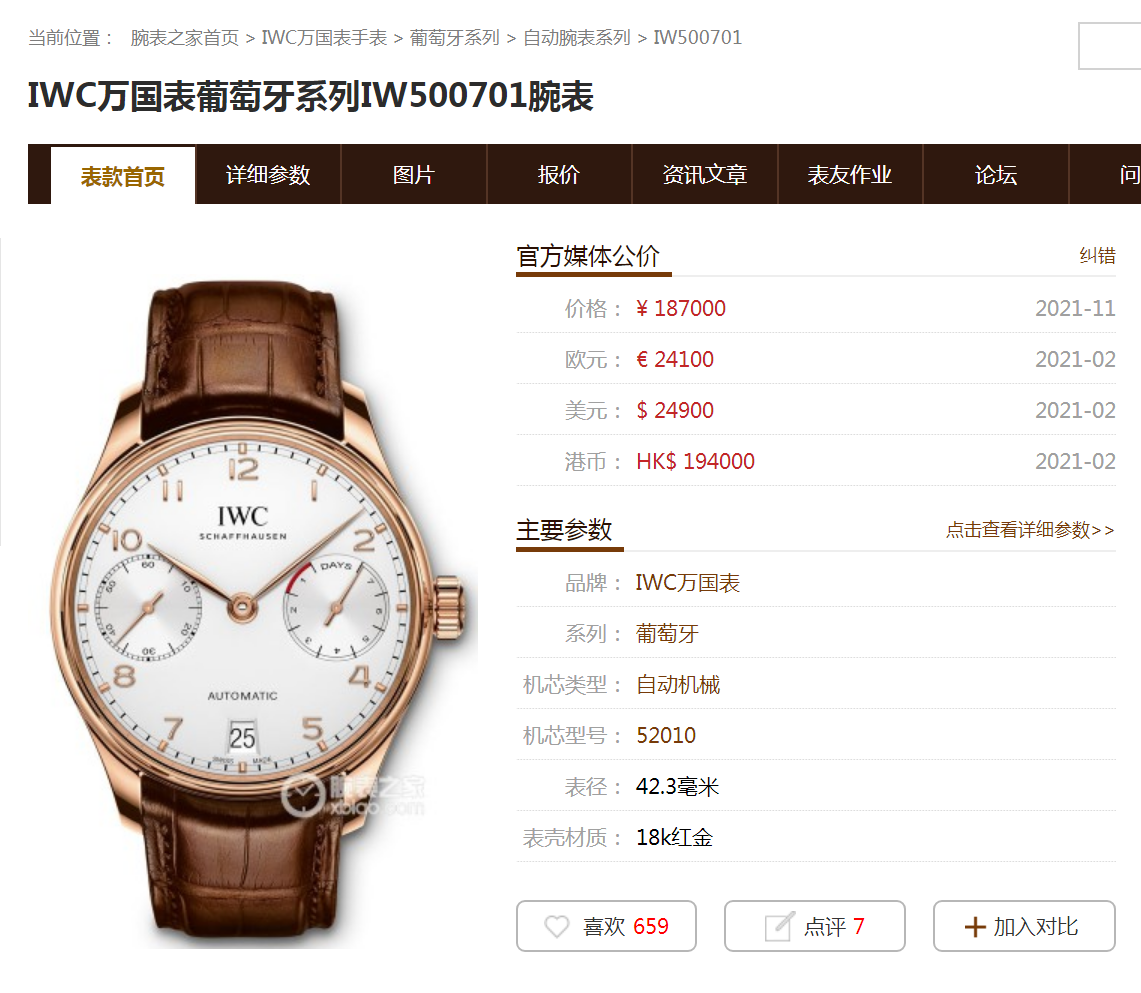This screenshot has height=993, width=1141.
Task: Click the plus icon beside 加入对比
Action: (x=974, y=927)
